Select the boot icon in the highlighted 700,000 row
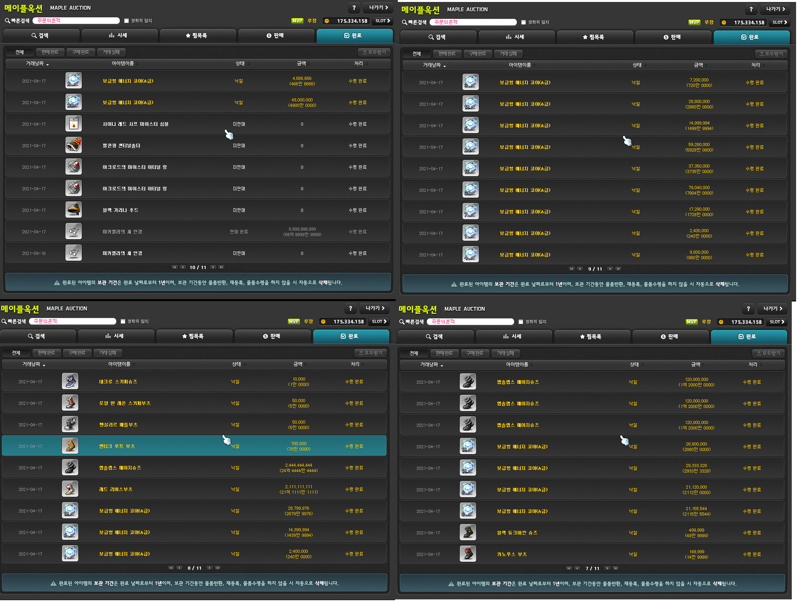The height and width of the screenshot is (608, 800). pyautogui.click(x=70, y=446)
